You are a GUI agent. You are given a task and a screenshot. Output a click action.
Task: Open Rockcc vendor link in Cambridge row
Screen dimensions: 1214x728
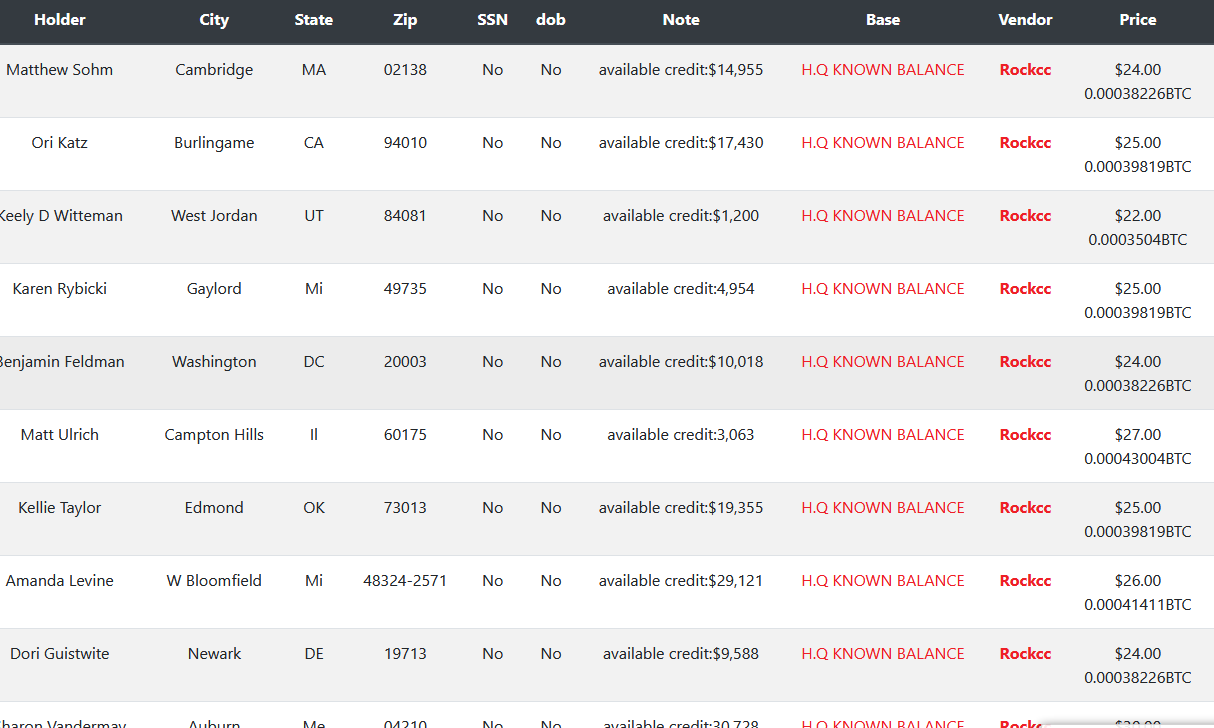1025,70
